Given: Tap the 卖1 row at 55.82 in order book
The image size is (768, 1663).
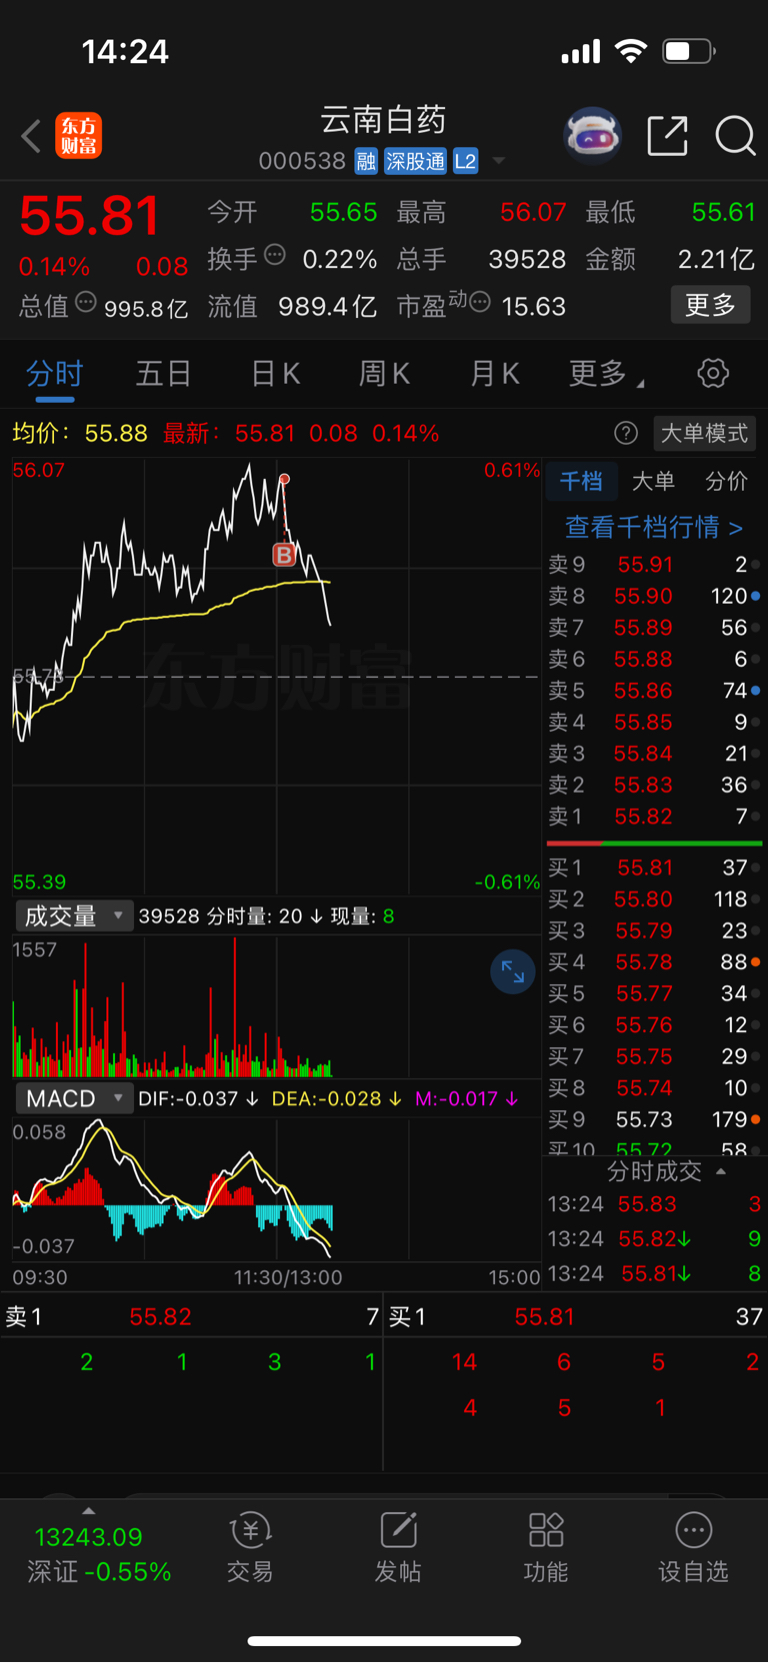Looking at the screenshot, I should [654, 817].
